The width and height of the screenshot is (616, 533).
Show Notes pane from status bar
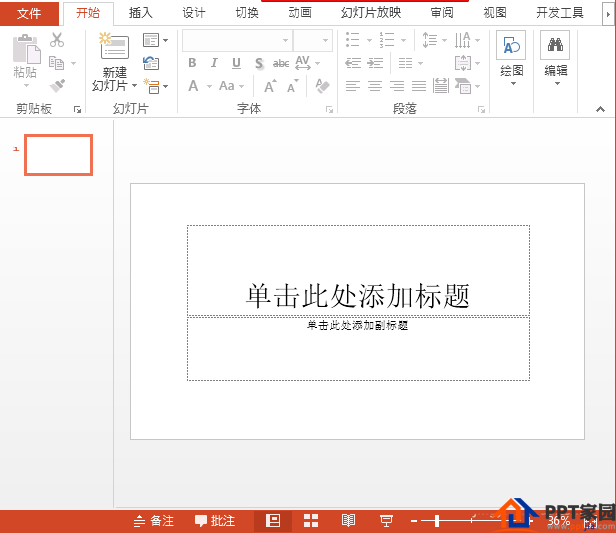click(154, 521)
